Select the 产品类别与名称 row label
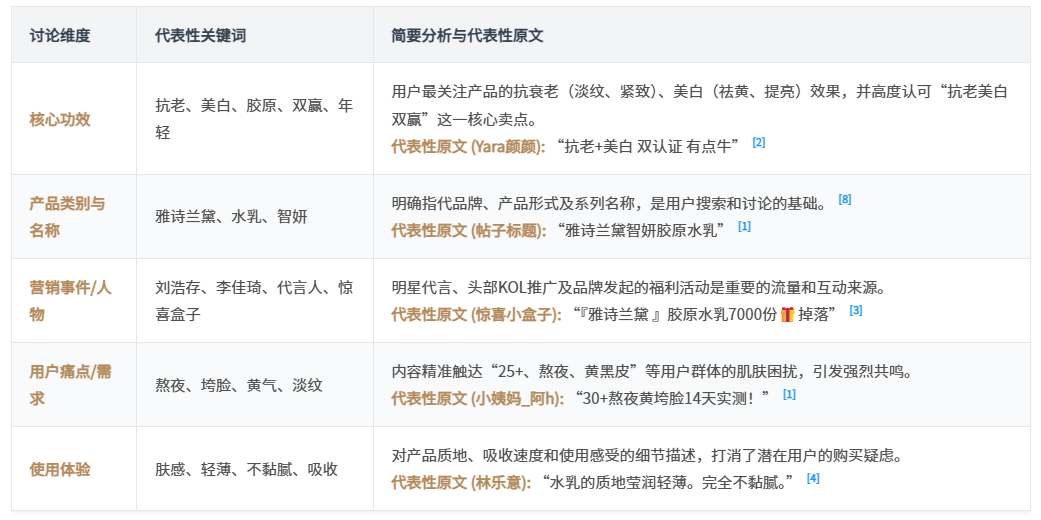Image resolution: width=1041 pixels, height=520 pixels. tap(67, 216)
